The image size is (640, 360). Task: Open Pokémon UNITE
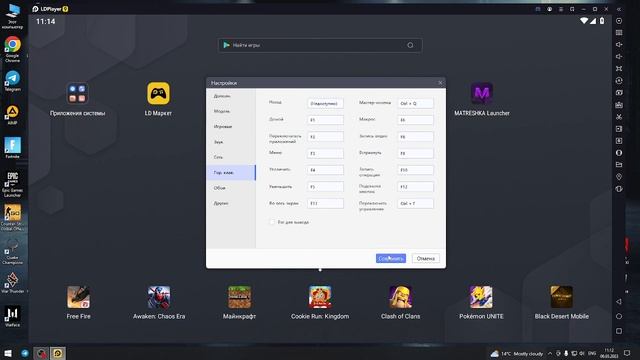click(x=481, y=297)
